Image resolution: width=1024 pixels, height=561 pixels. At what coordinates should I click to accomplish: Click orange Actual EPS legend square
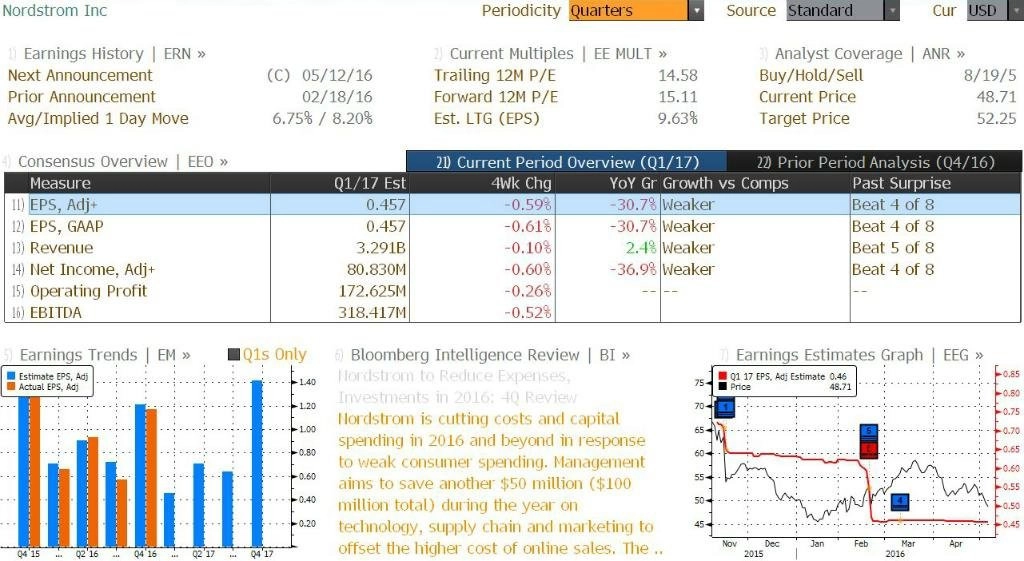click(11, 387)
